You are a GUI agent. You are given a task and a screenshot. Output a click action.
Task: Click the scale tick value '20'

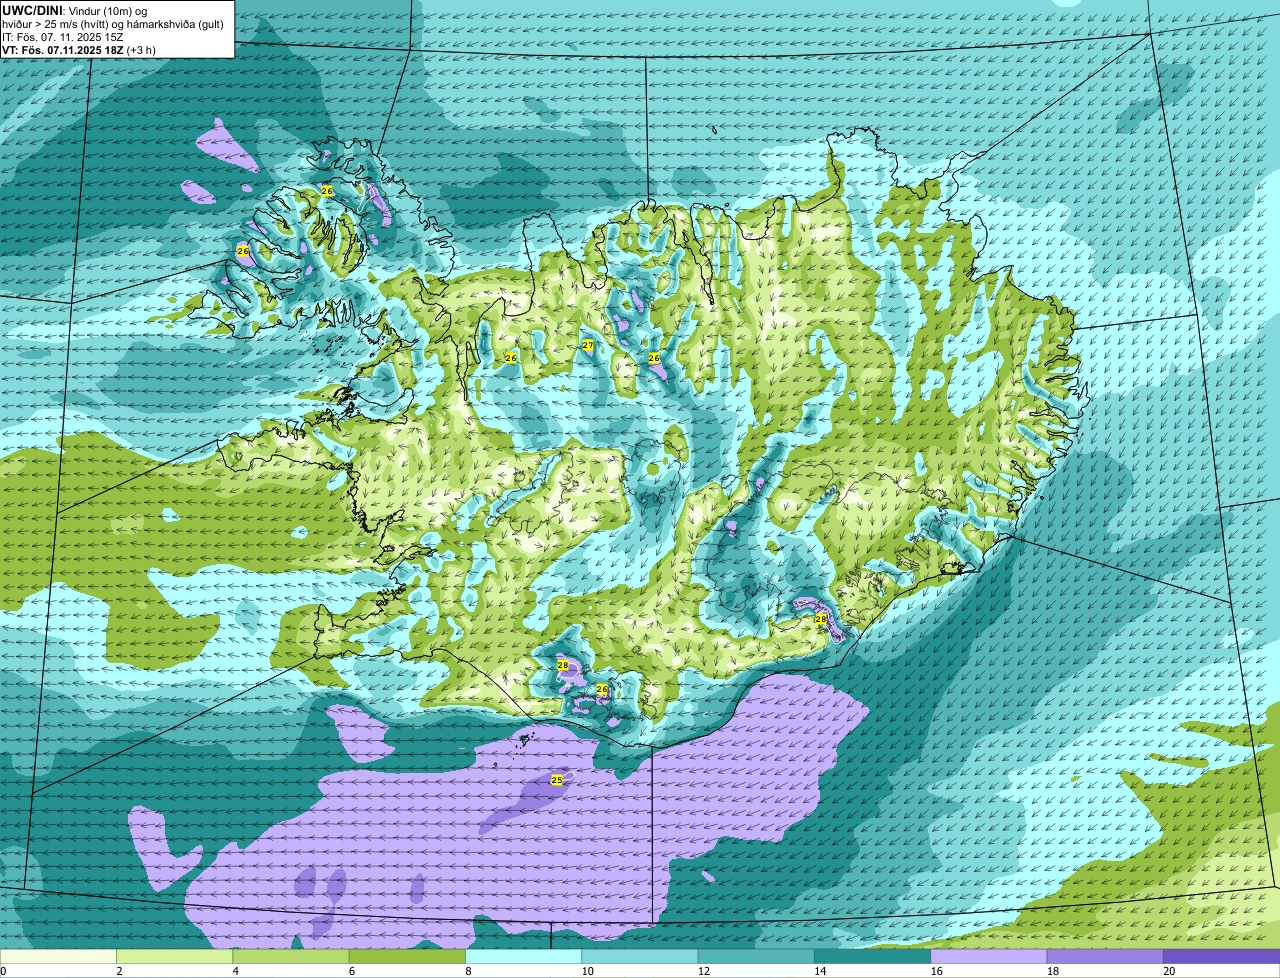[x=1169, y=971]
